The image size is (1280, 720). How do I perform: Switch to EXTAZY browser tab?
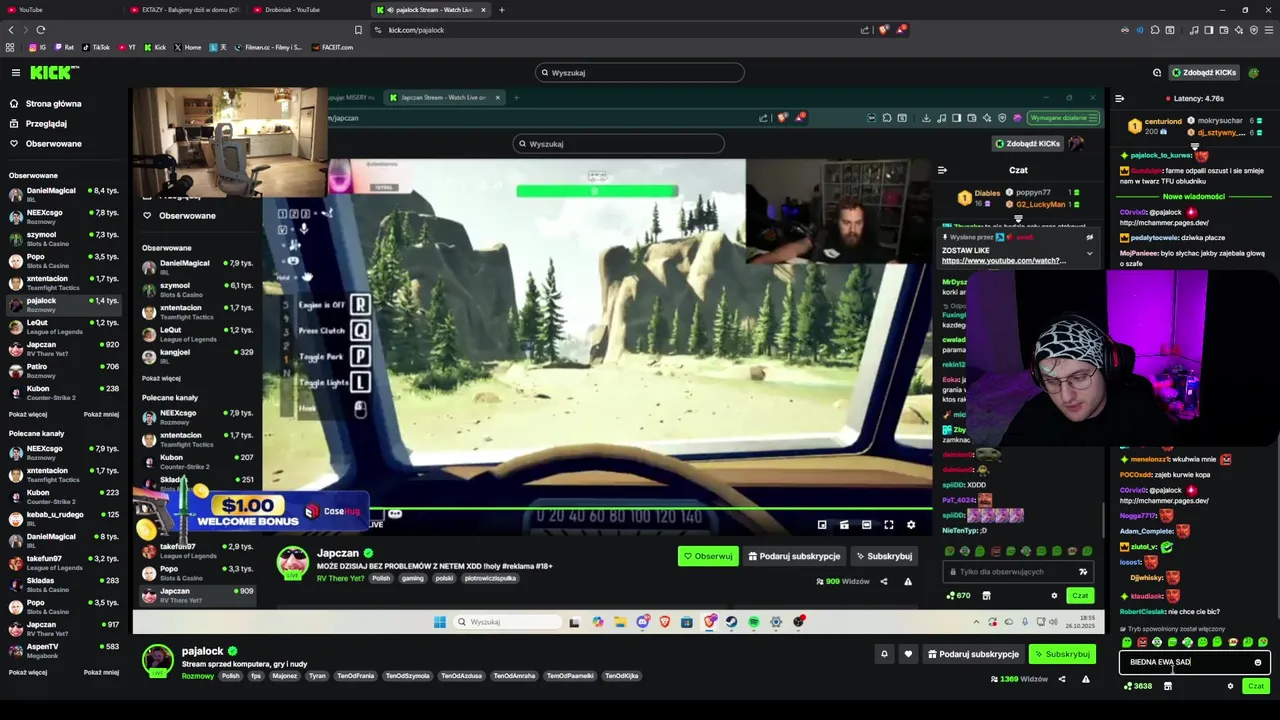coord(187,10)
